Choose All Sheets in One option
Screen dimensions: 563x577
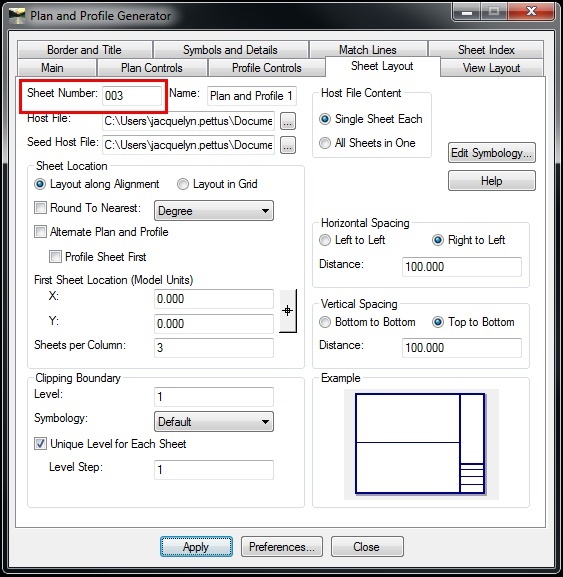pyautogui.click(x=325, y=143)
